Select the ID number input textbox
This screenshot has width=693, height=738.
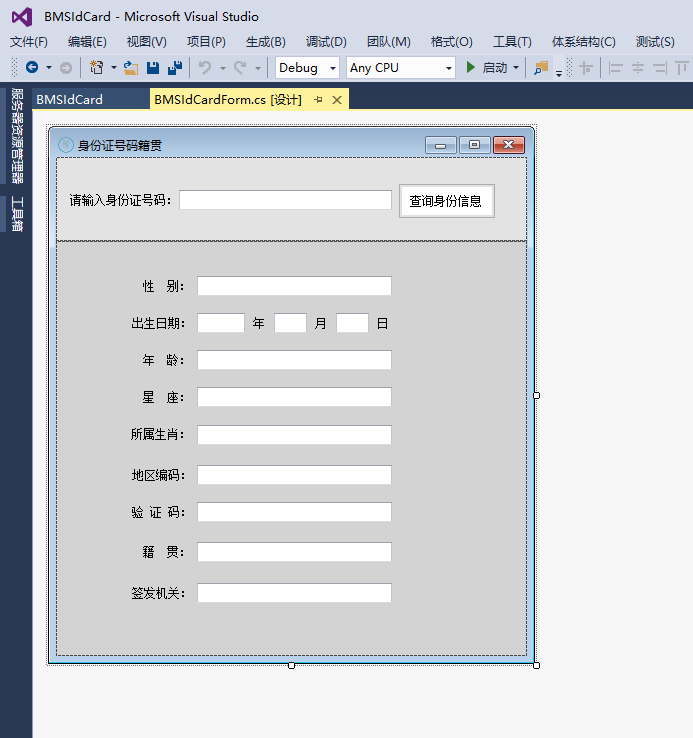285,200
